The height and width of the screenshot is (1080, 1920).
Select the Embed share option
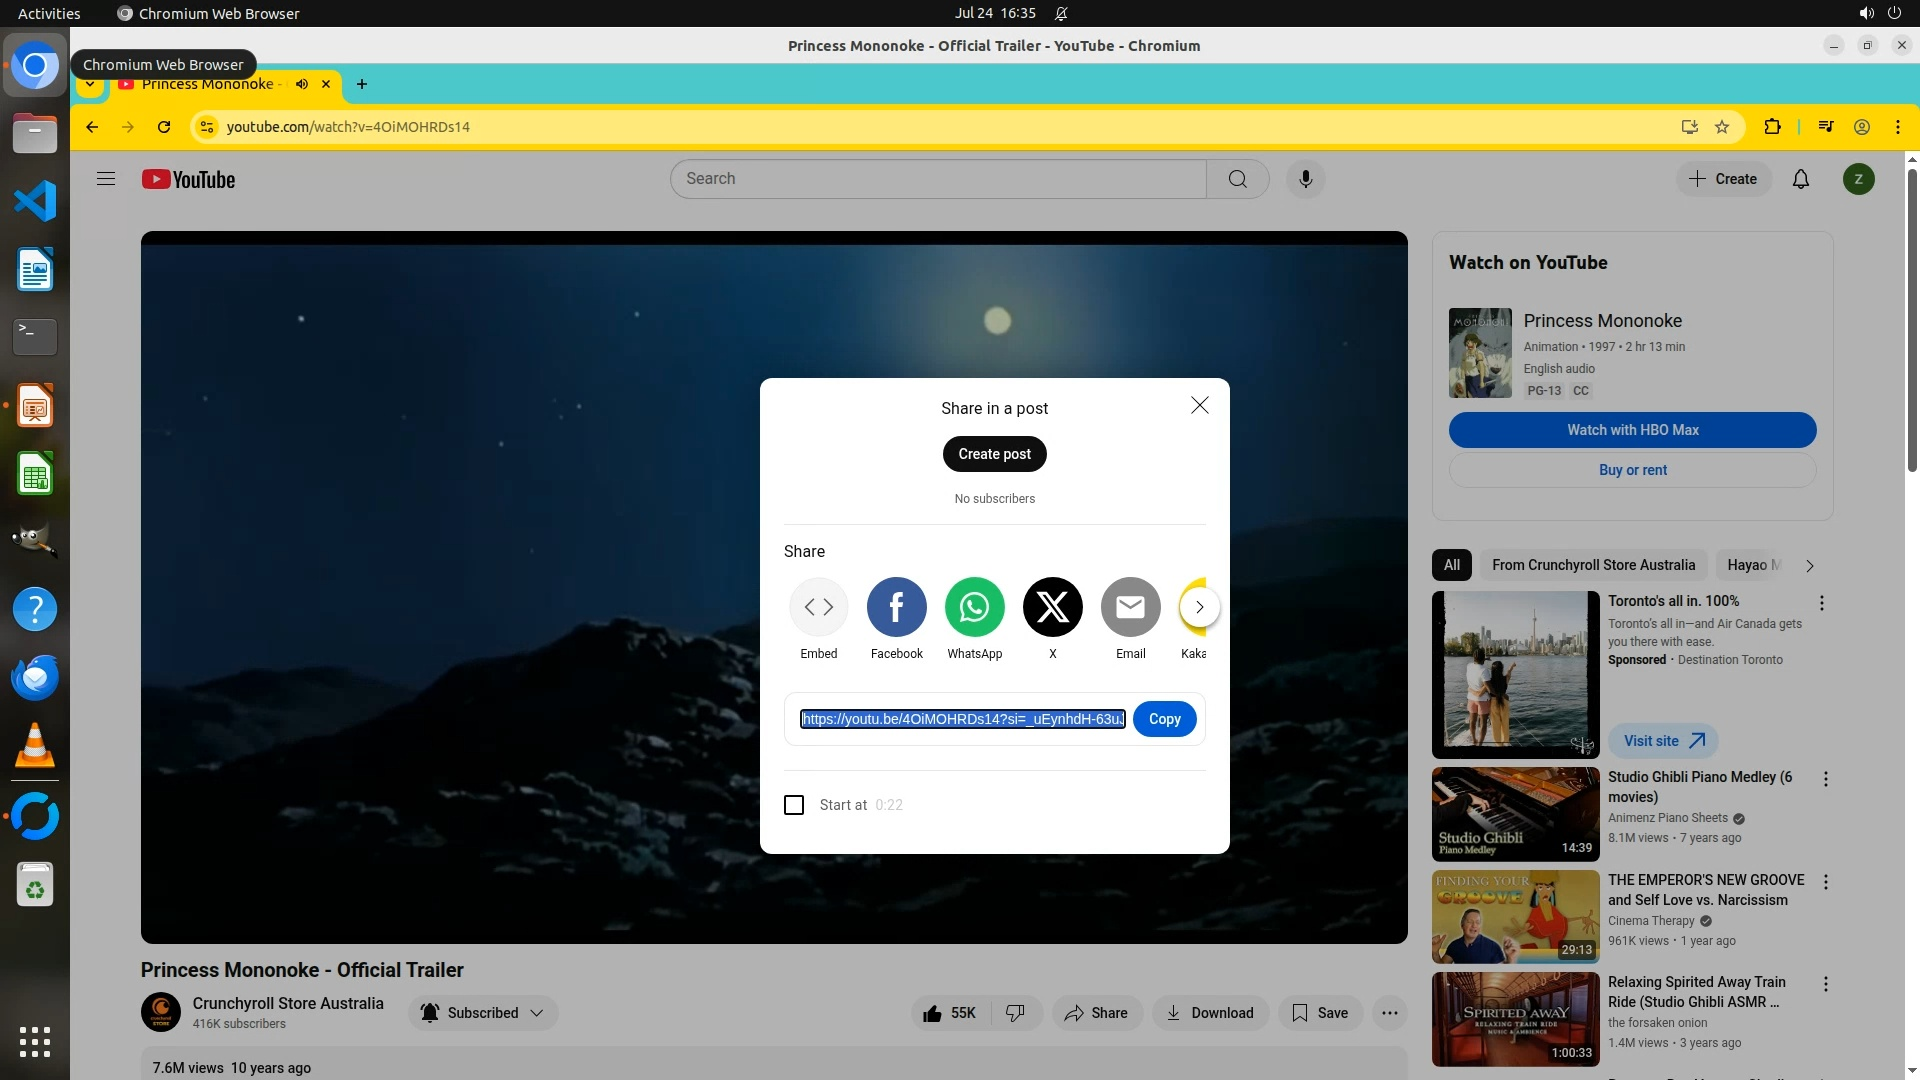(818, 607)
